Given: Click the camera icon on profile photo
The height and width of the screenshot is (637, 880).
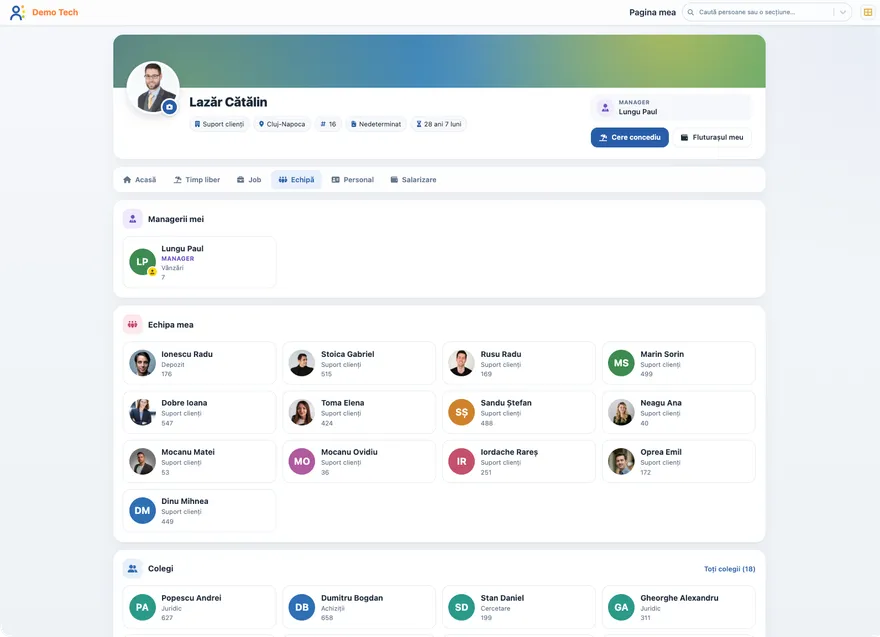Looking at the screenshot, I should pos(169,107).
